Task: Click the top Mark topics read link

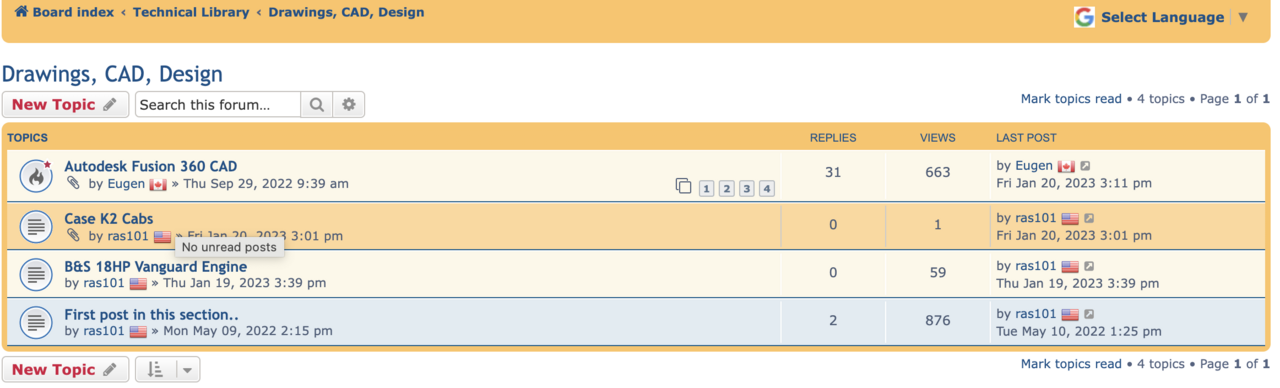Action: 1071,99
